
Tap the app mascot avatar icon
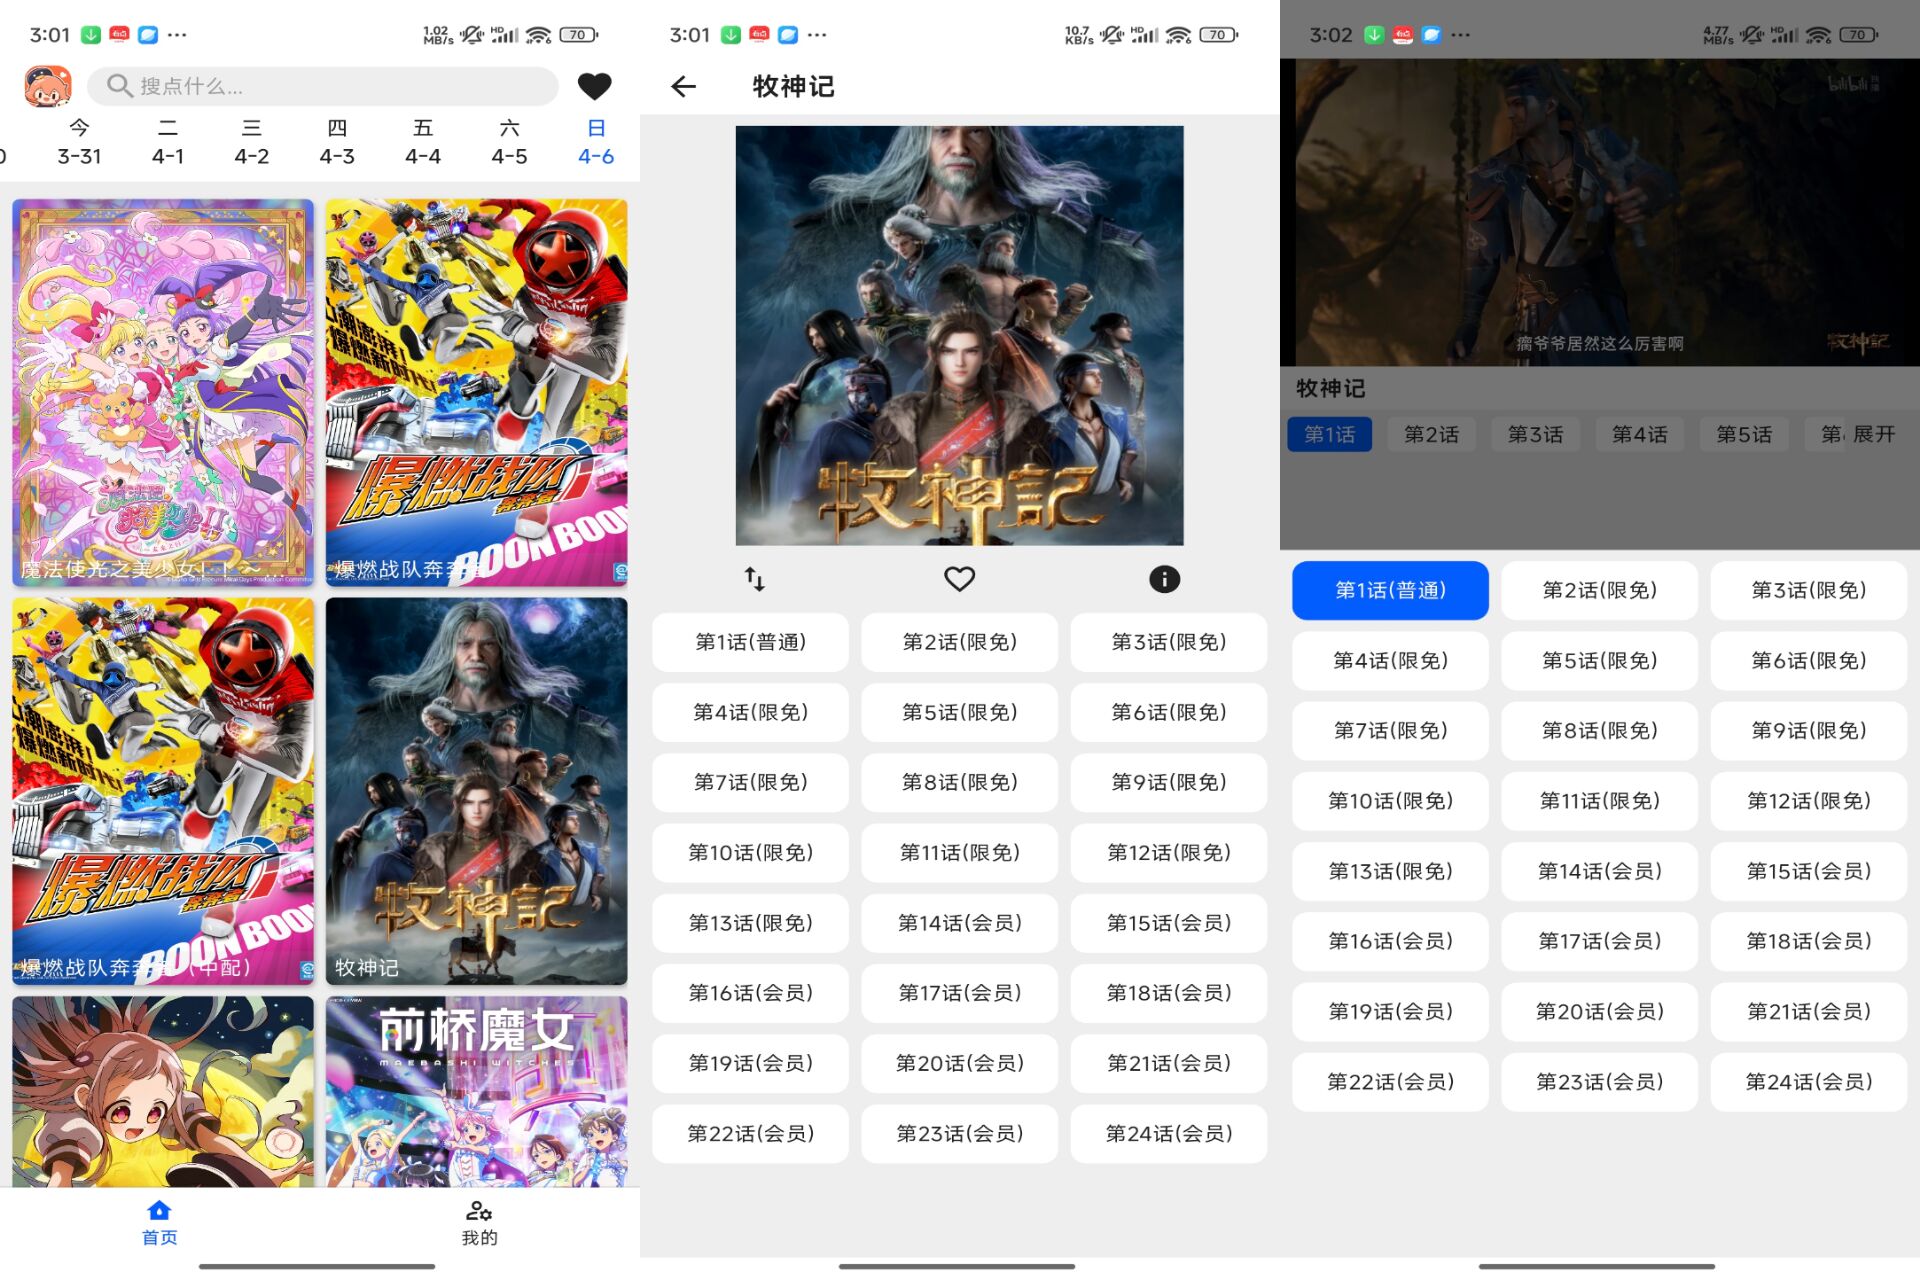click(48, 86)
